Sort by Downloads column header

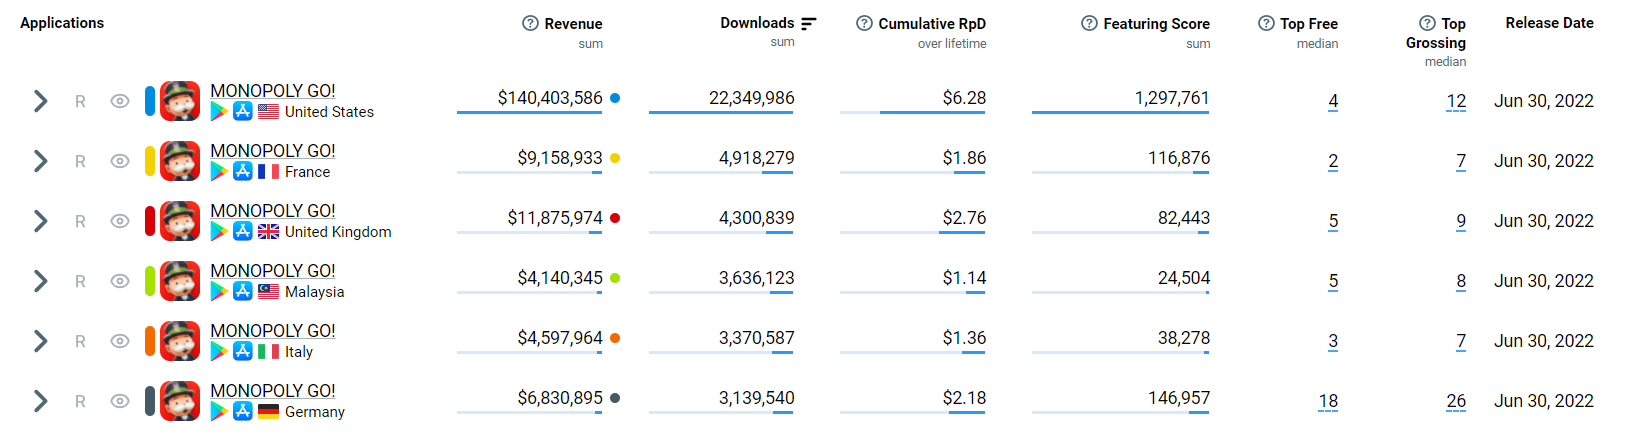click(757, 23)
